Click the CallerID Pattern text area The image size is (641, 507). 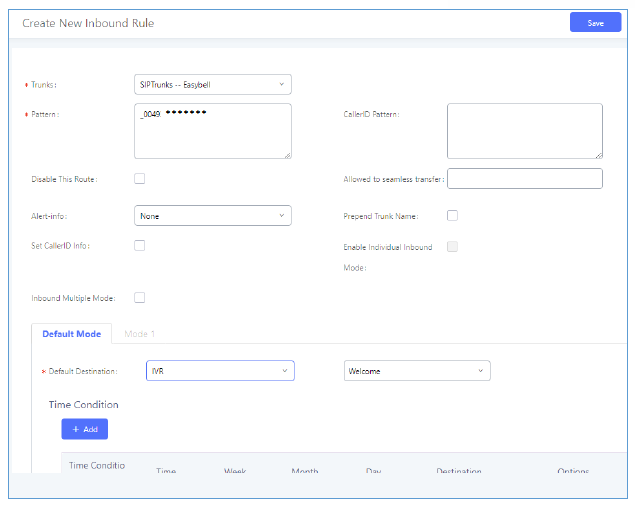coord(524,131)
